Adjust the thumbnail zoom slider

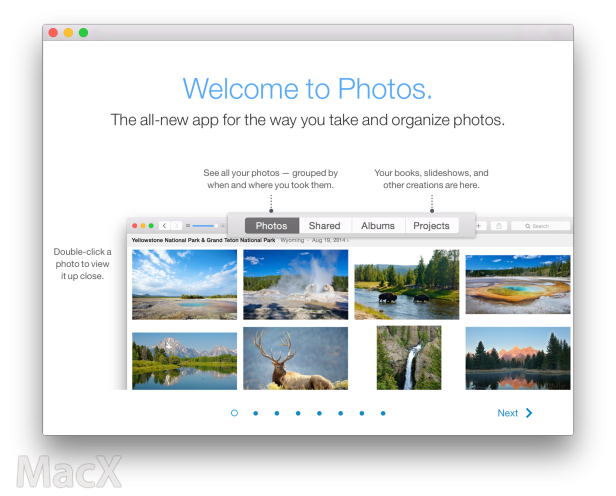[x=205, y=226]
